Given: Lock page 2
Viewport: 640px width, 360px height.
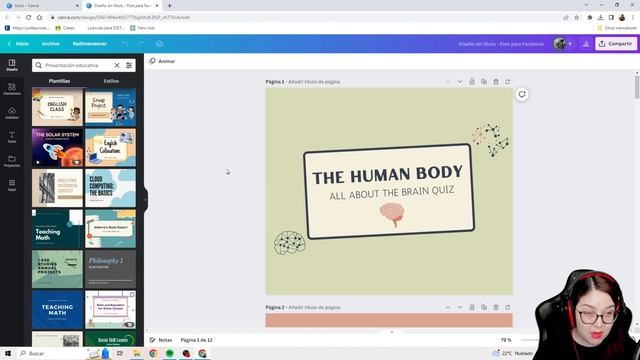Looking at the screenshot, I should [472, 307].
